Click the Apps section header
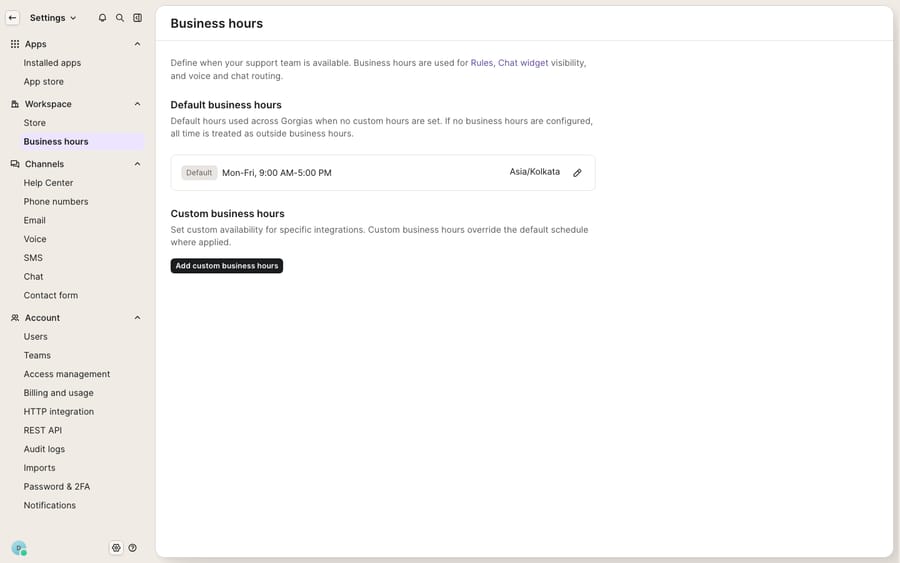The width and height of the screenshot is (900, 563). pos(36,44)
